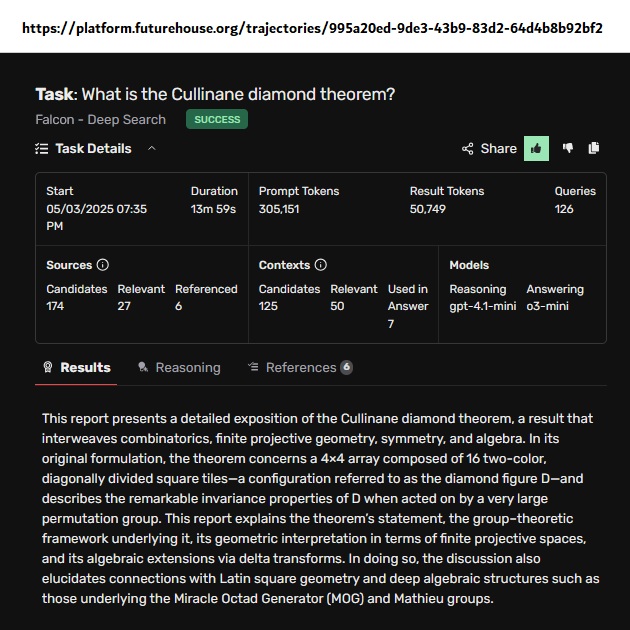
Task: Click the share network icon
Action: 467,149
